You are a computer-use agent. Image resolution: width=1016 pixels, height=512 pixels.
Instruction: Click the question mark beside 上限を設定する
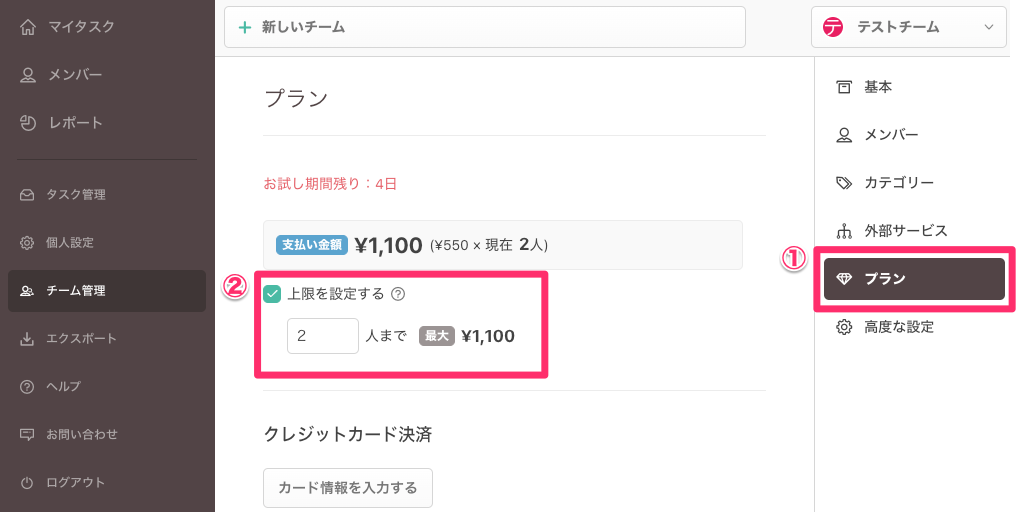pyautogui.click(x=398, y=294)
